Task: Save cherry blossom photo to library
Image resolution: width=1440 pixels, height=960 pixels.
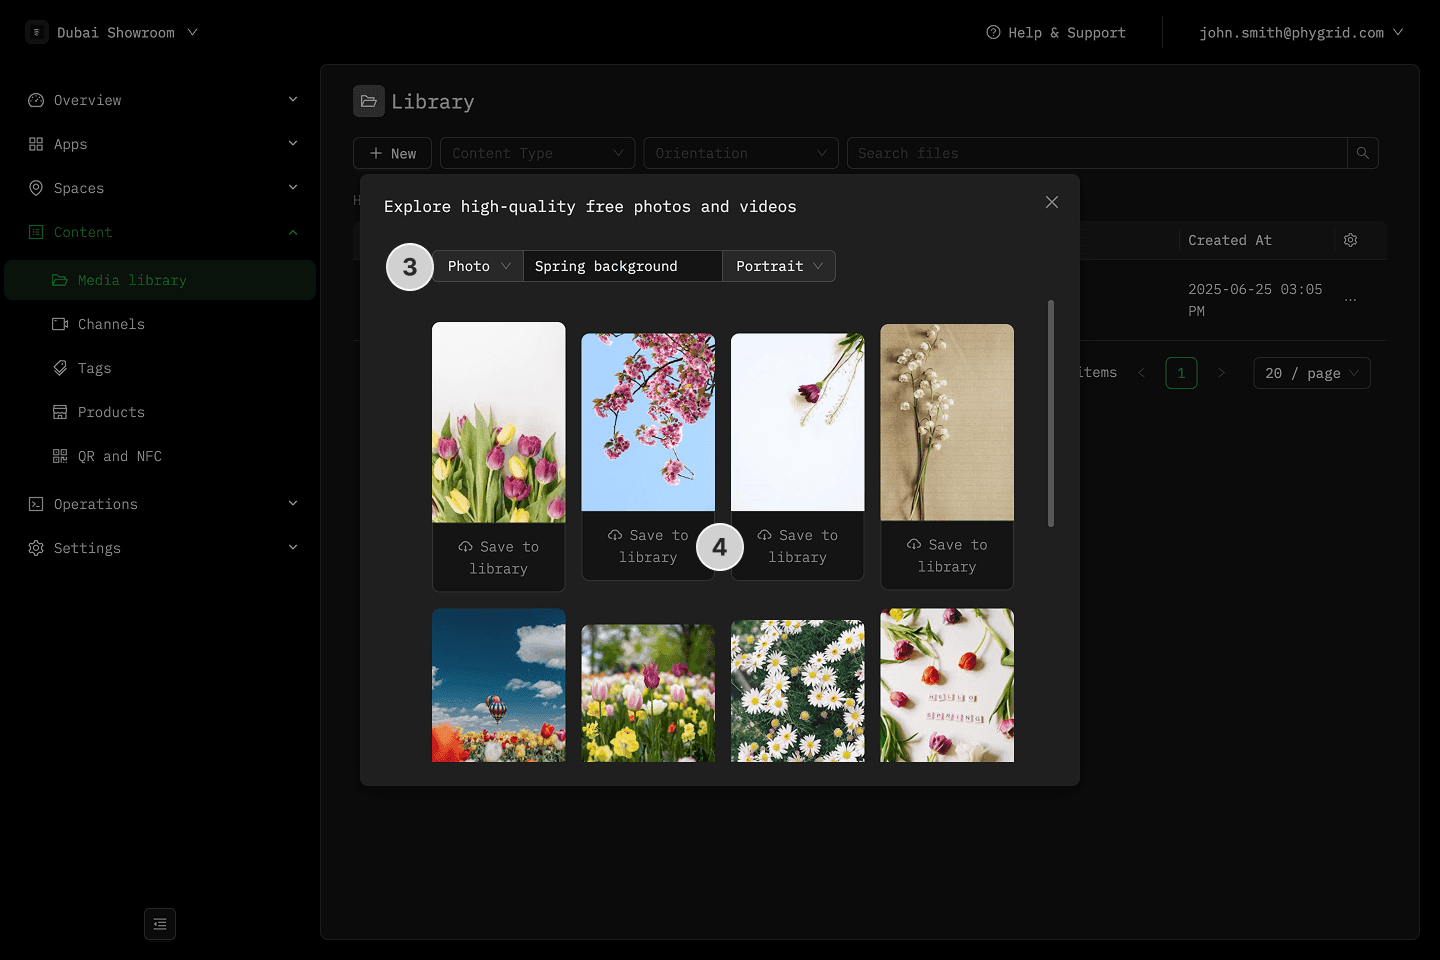Action: click(648, 546)
